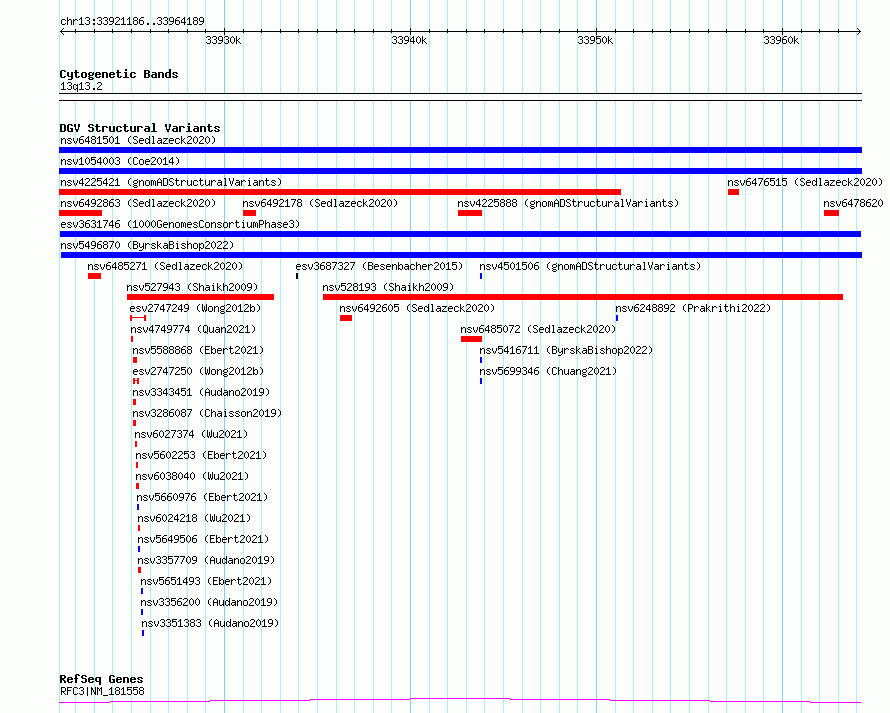Select nsv6038040 (Wu2021) label

192,476
